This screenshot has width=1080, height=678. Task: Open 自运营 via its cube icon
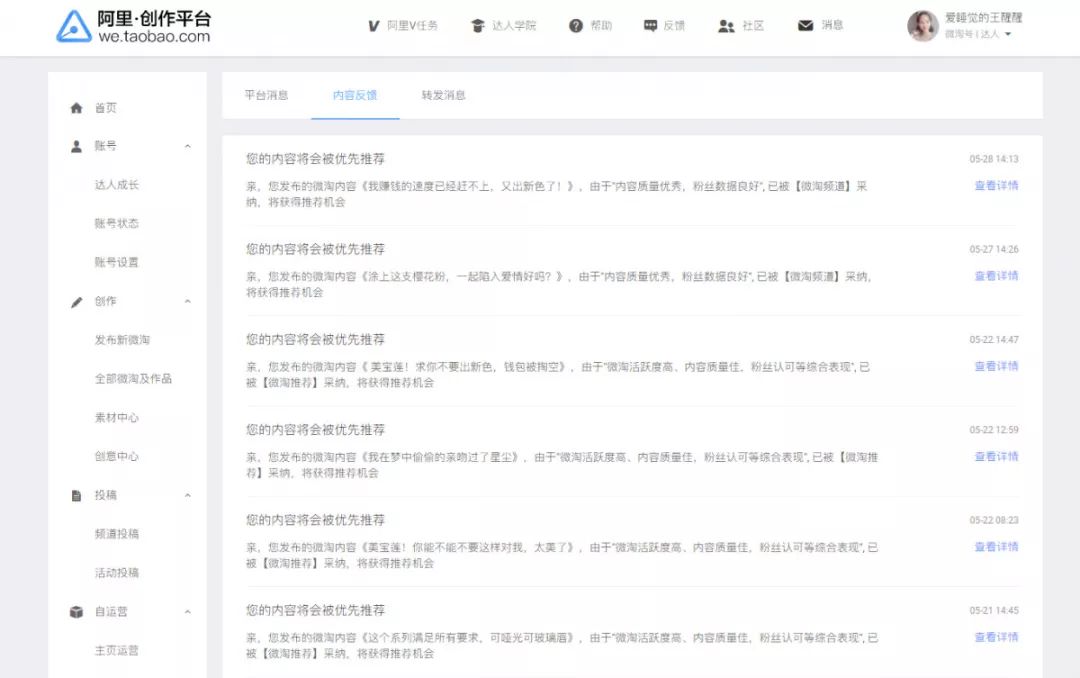click(x=76, y=611)
